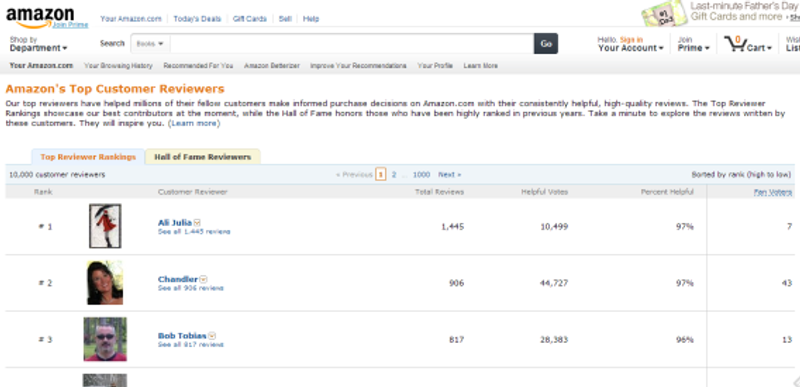Click the Go search button

coord(546,44)
